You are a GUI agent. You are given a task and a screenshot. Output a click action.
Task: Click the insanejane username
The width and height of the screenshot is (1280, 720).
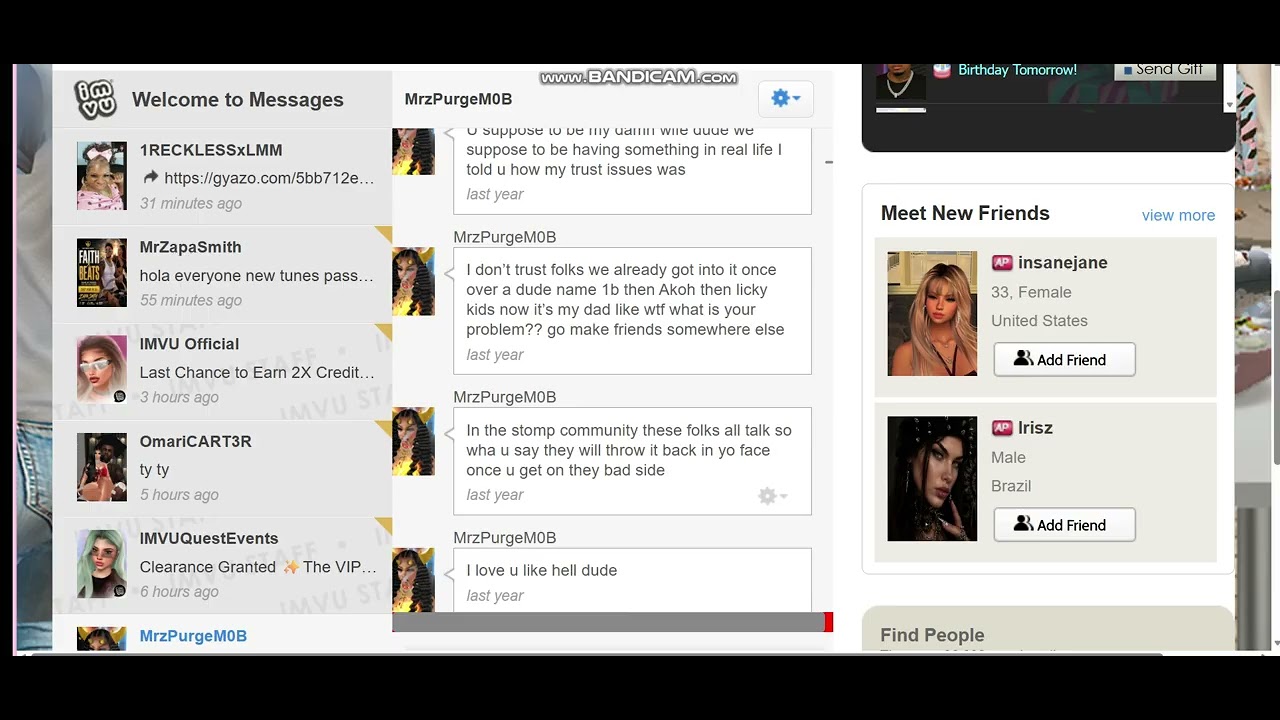pos(1062,263)
